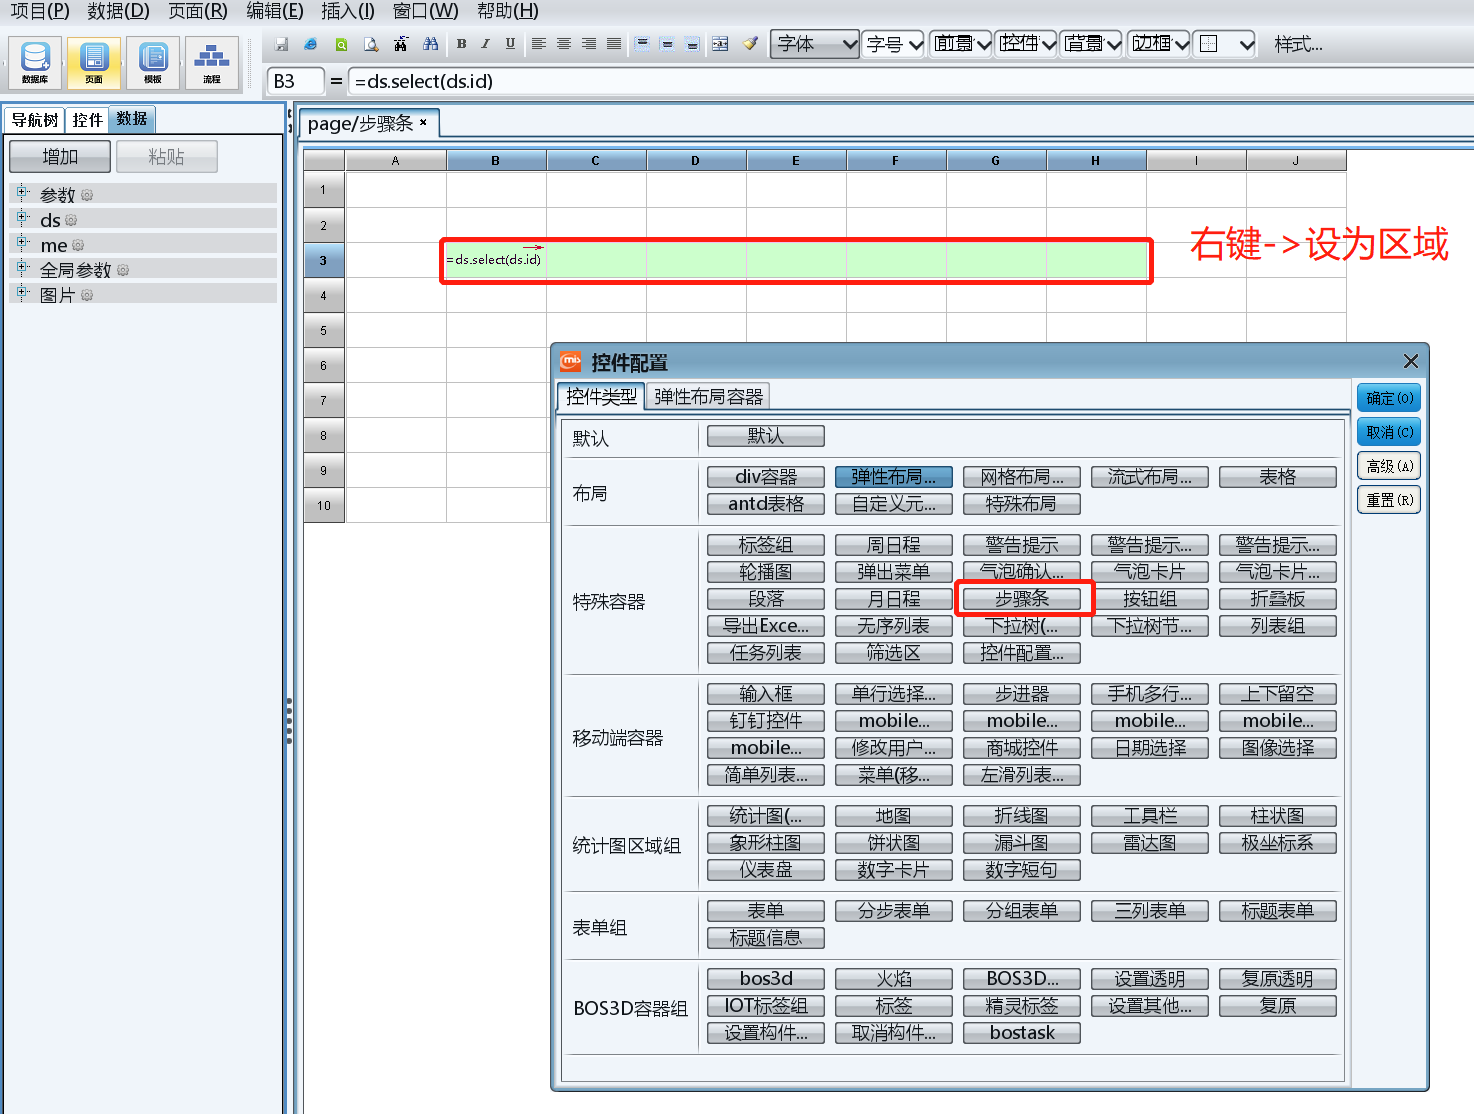Open the 前景 foreground color dropdown
Viewport: 1474px width, 1114px height.
pos(961,44)
